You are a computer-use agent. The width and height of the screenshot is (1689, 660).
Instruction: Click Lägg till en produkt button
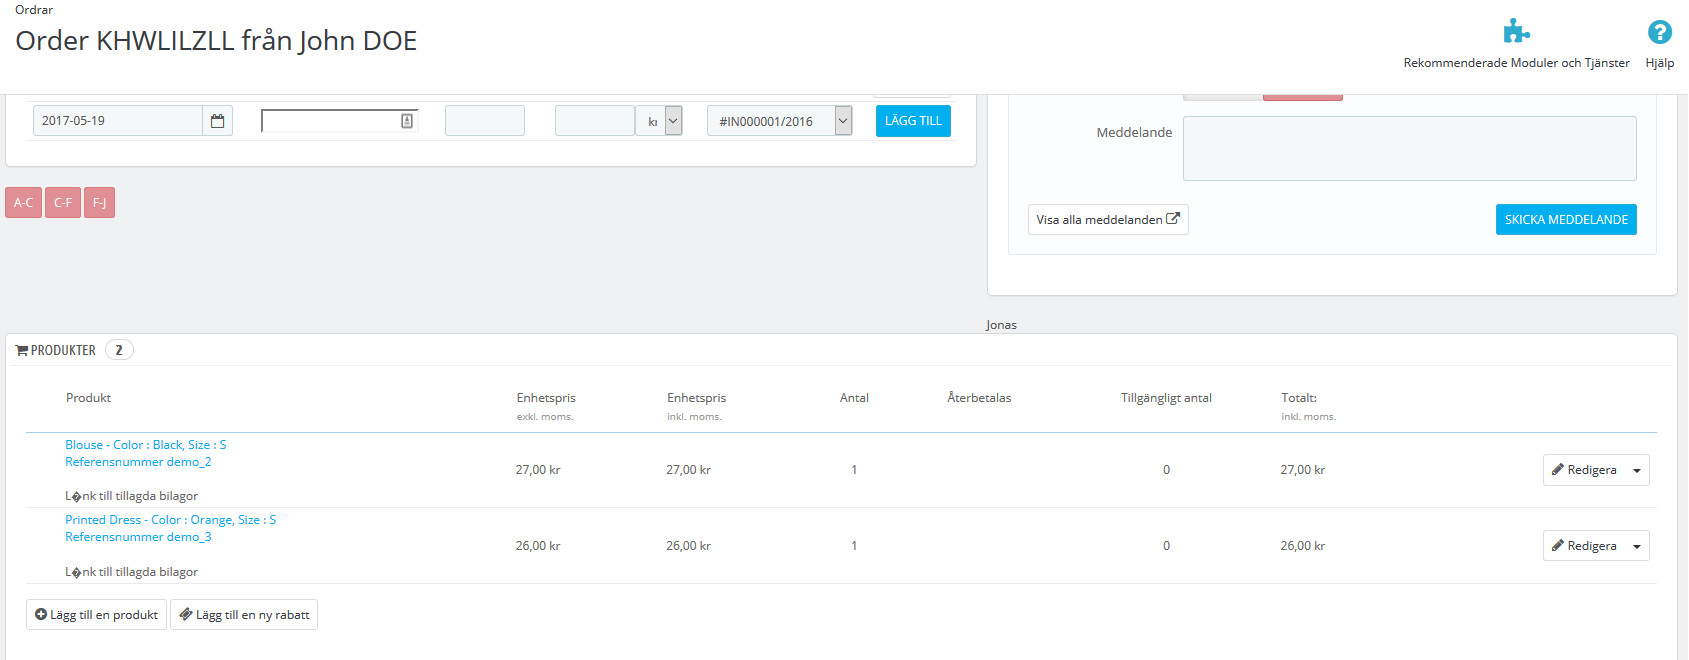(x=96, y=615)
